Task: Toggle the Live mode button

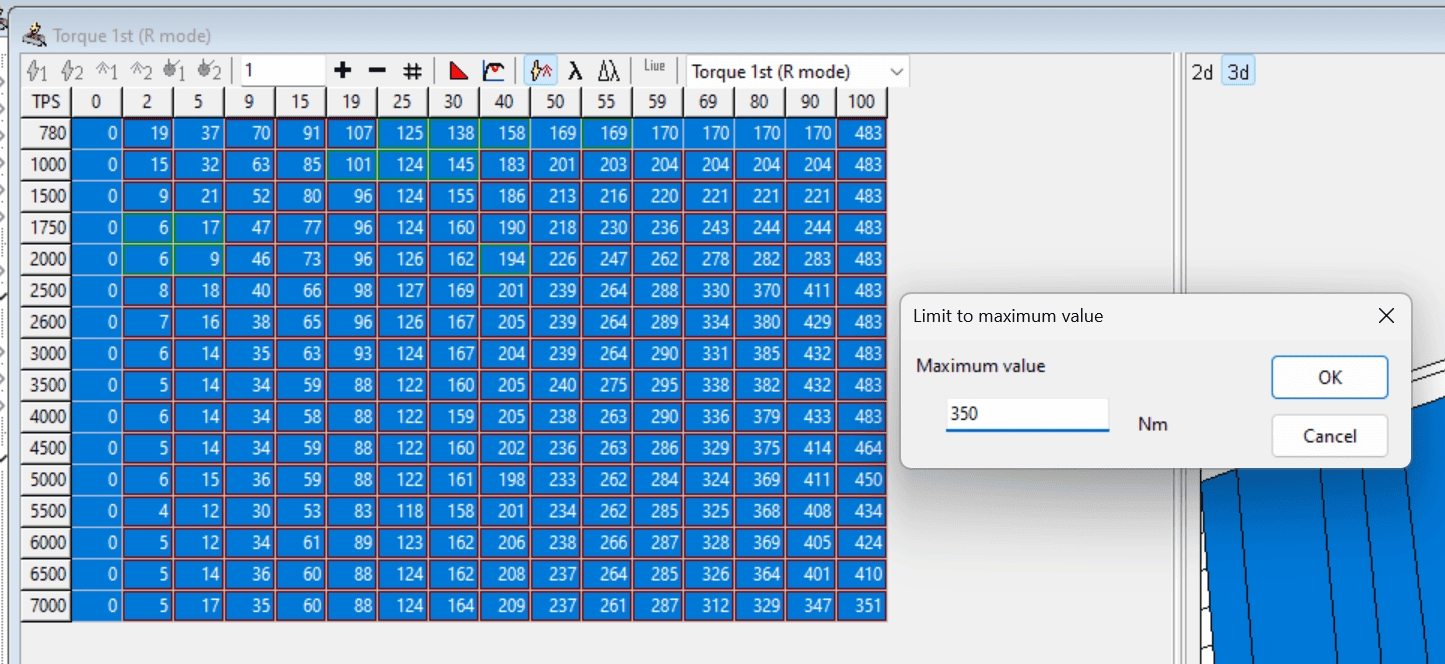Action: point(654,67)
